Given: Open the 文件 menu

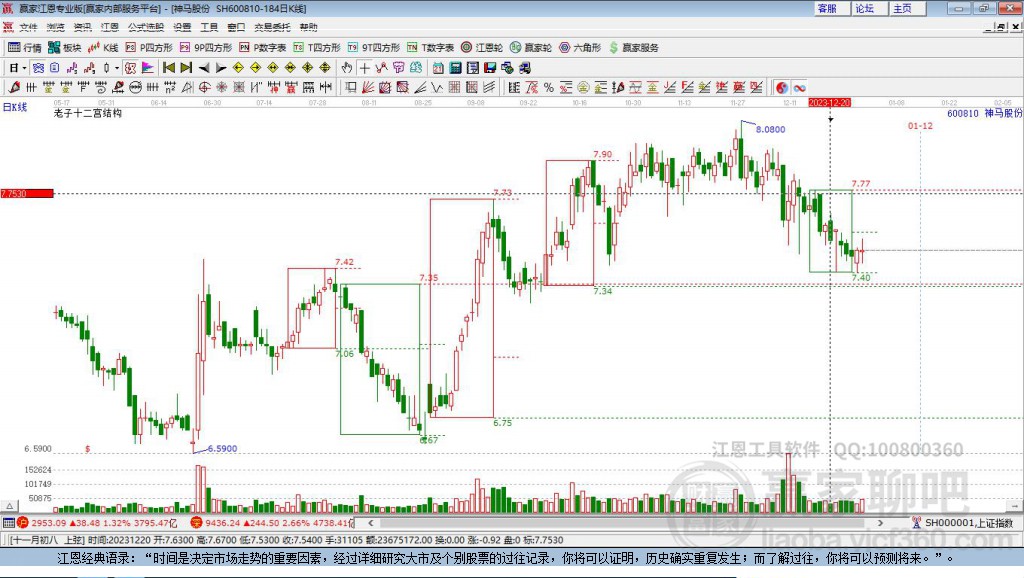Looking at the screenshot, I should point(28,27).
